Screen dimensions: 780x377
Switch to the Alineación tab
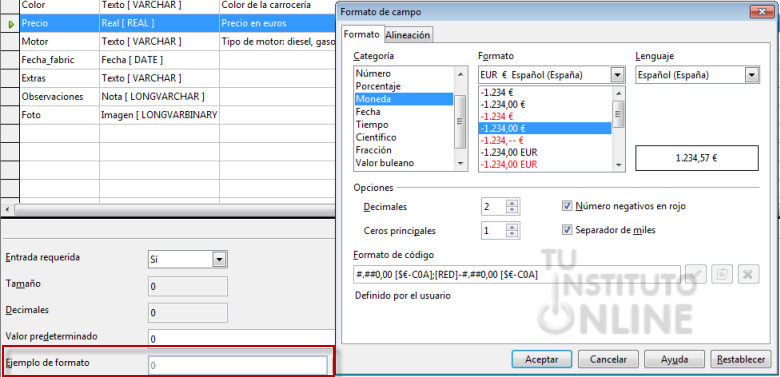click(x=408, y=35)
